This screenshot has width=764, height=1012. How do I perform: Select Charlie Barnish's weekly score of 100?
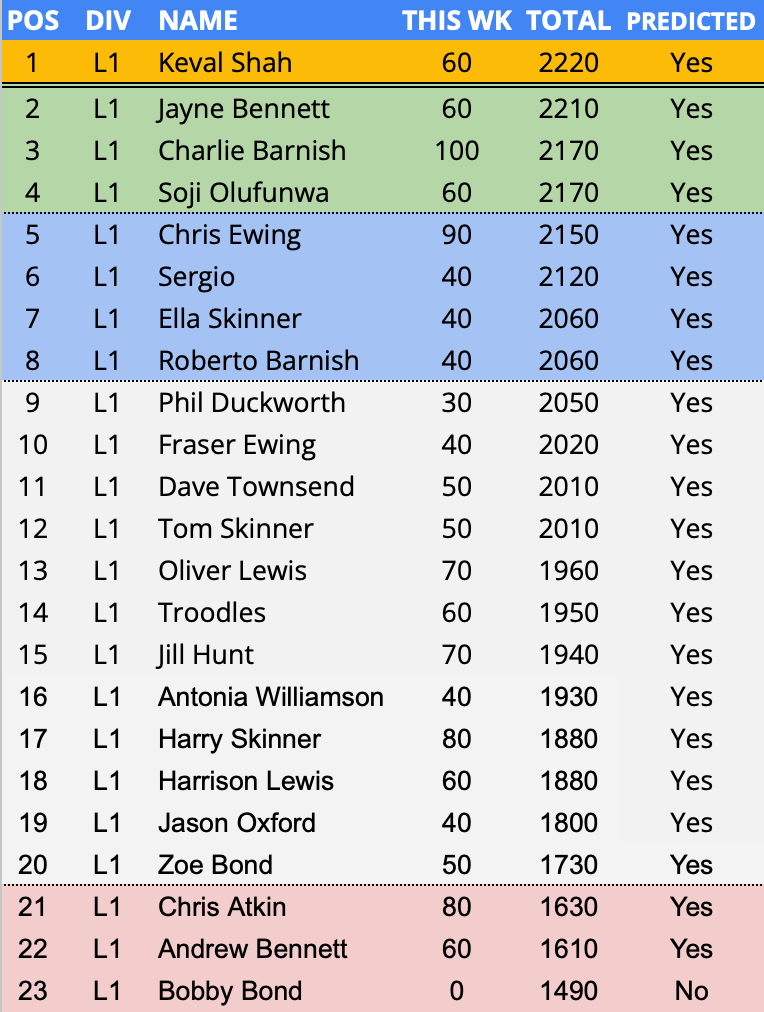(457, 151)
